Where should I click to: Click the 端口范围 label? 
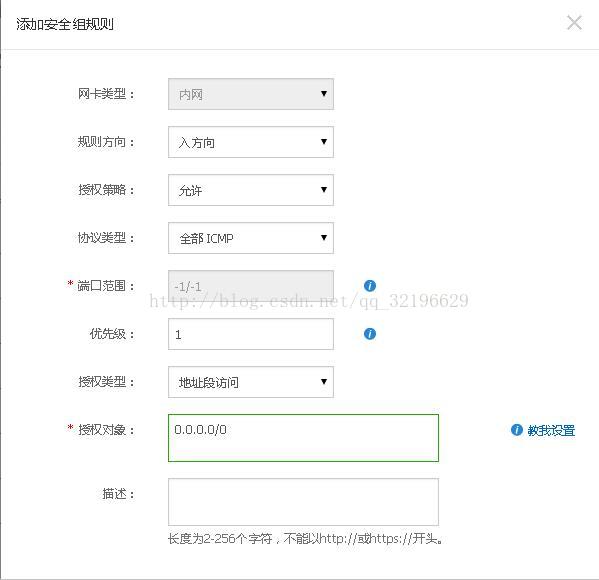[106, 285]
